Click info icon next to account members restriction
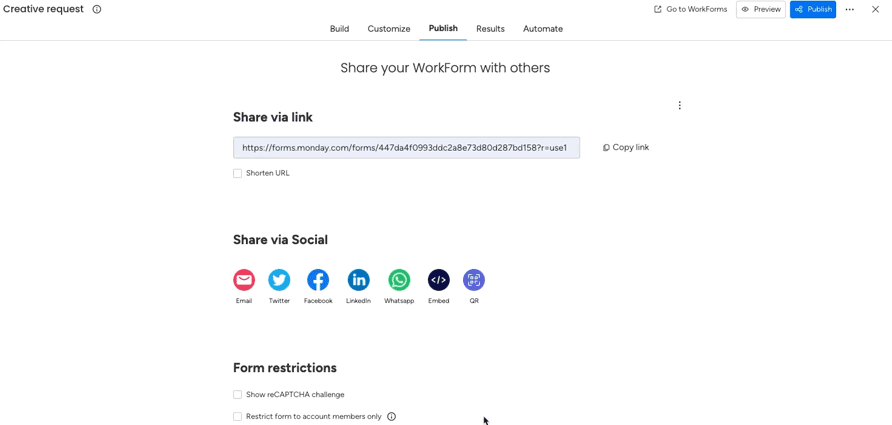Image resolution: width=892 pixels, height=425 pixels. (x=391, y=417)
